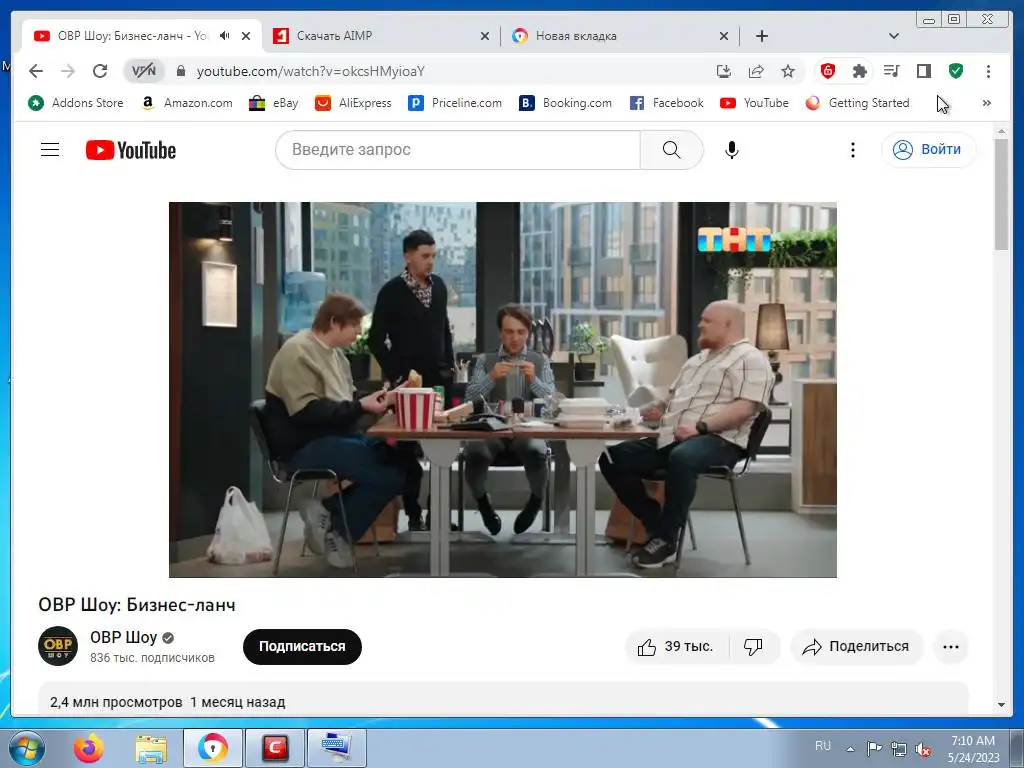Open Priceline.com bookmark

click(x=455, y=103)
